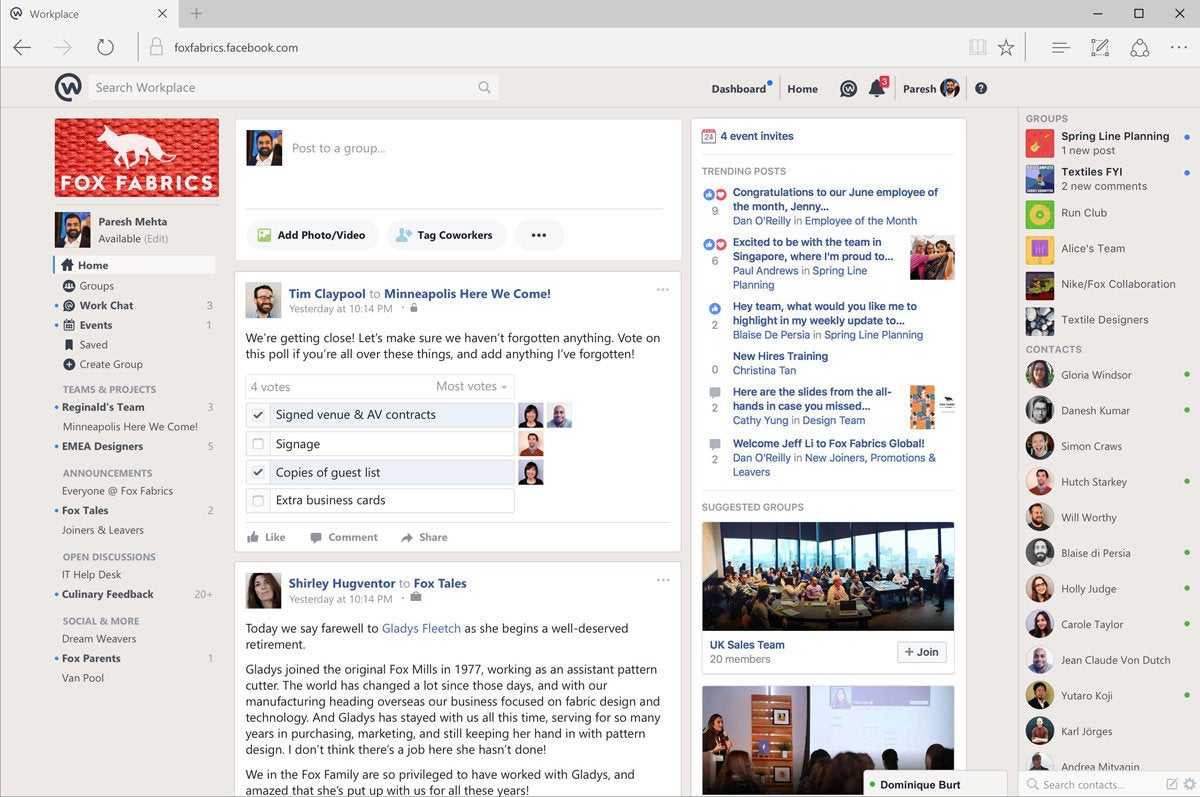
Task: Open new message compose icon in contacts
Action: click(1171, 784)
